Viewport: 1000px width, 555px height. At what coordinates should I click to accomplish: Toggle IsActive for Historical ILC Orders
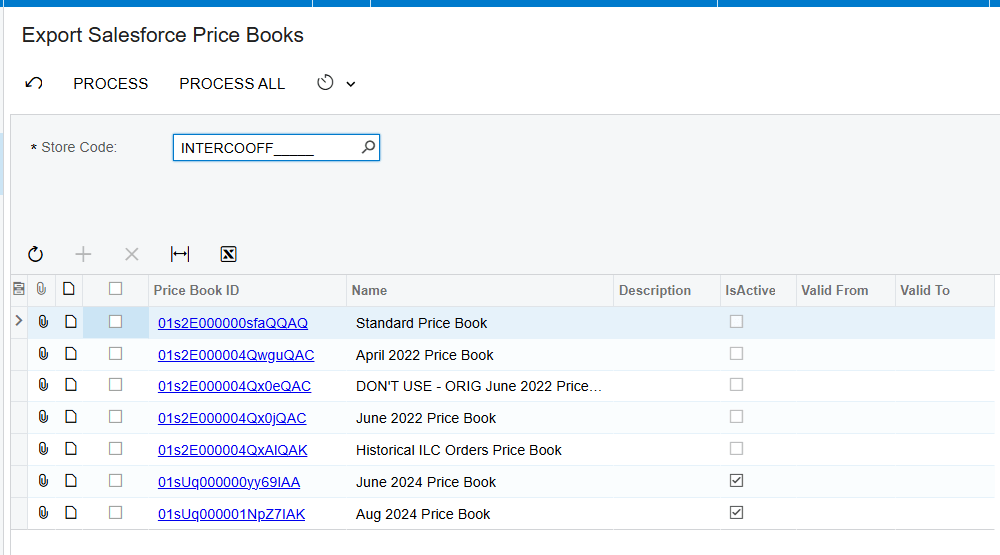point(737,448)
